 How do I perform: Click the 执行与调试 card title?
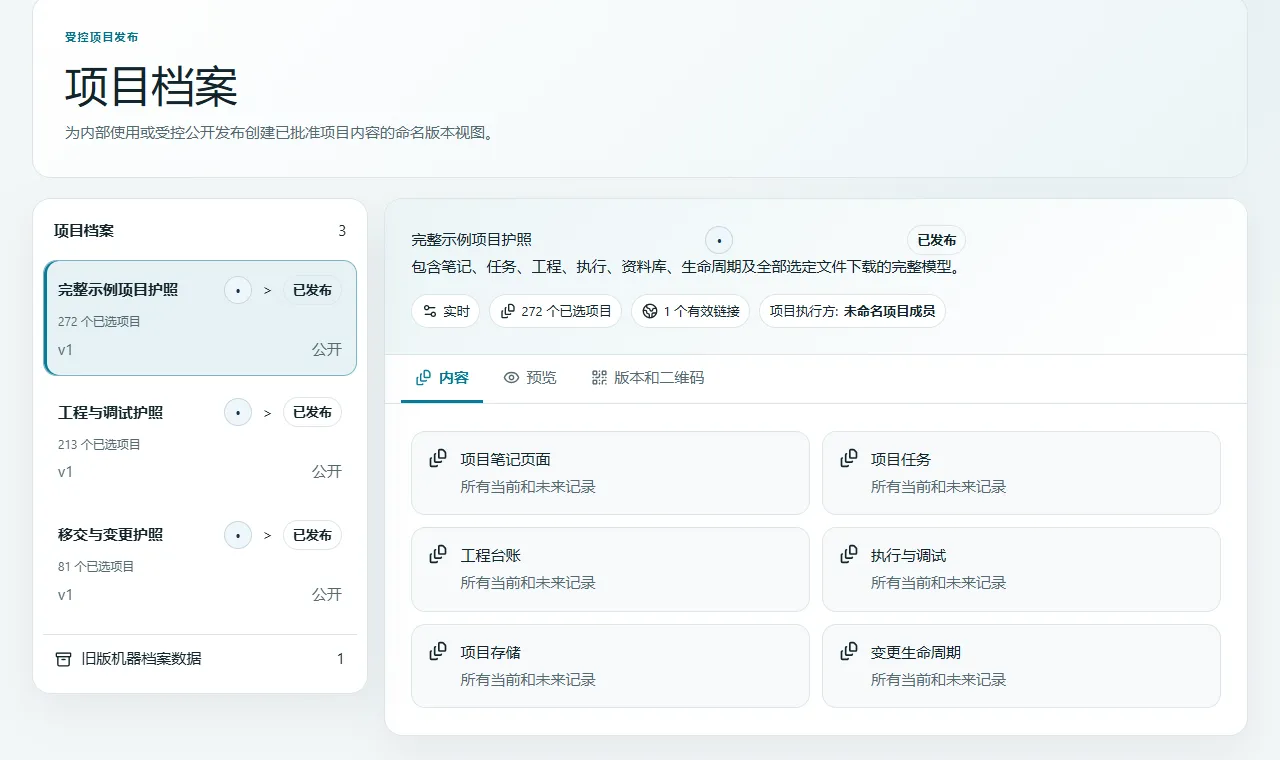908,555
